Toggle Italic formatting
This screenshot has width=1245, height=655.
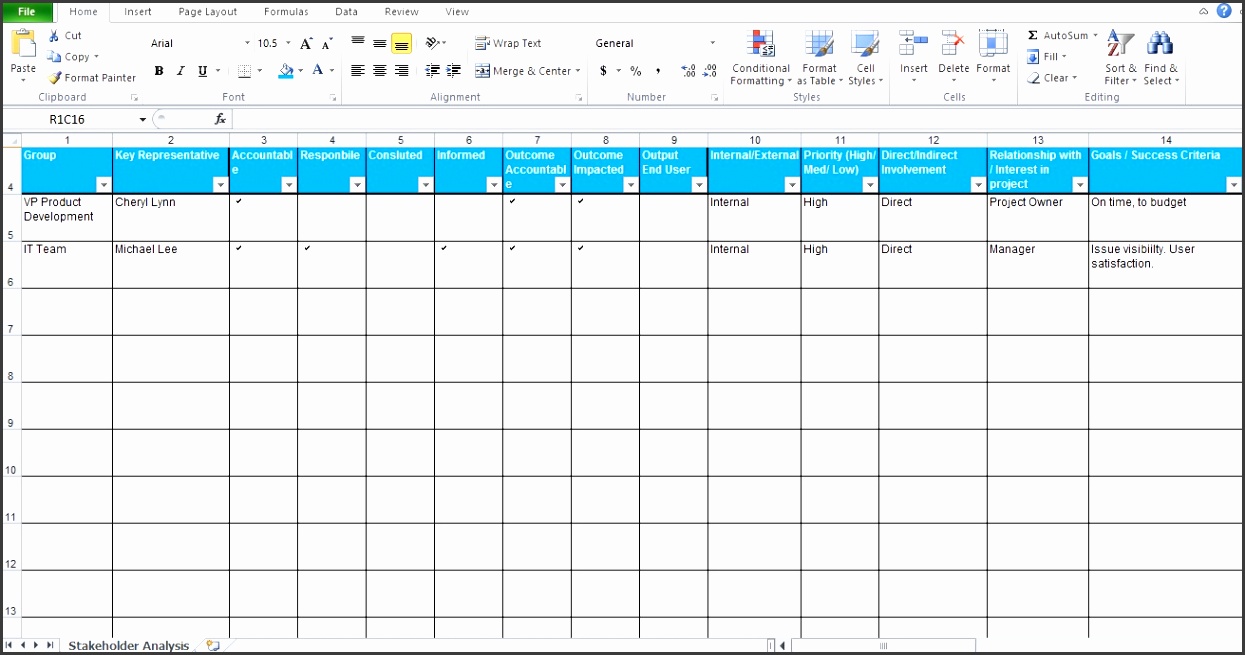coord(181,71)
